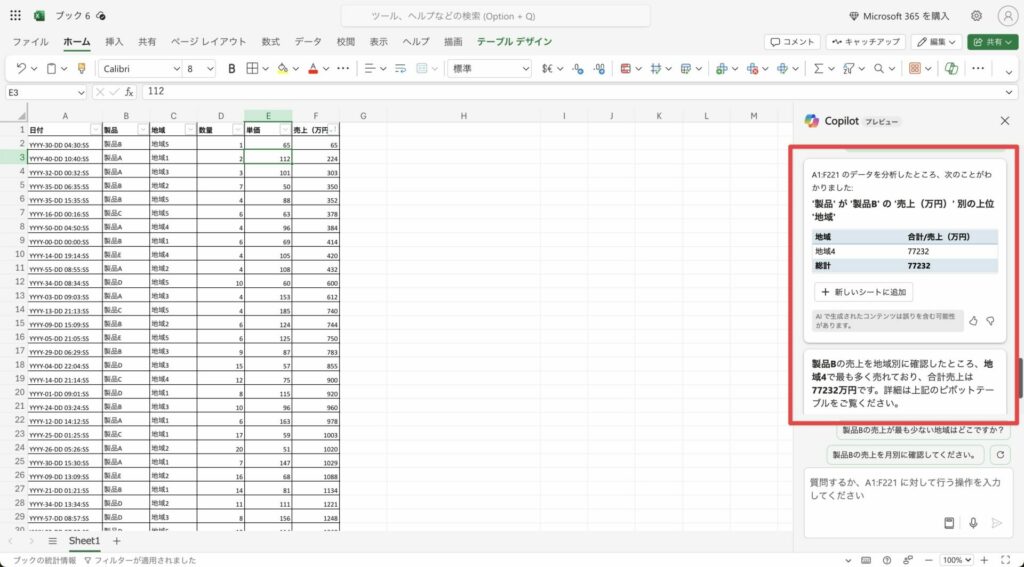Open the Add-ins icon
The width and height of the screenshot is (1024, 567).
pos(915,69)
